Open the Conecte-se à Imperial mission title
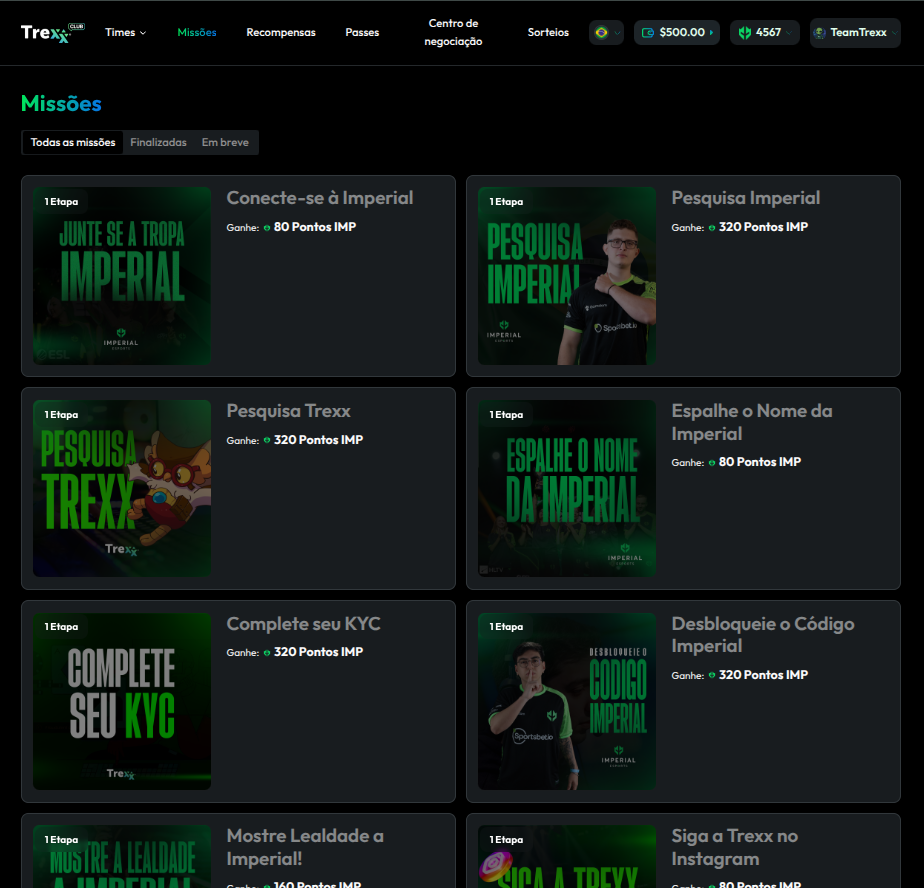924x888 pixels. pos(320,198)
